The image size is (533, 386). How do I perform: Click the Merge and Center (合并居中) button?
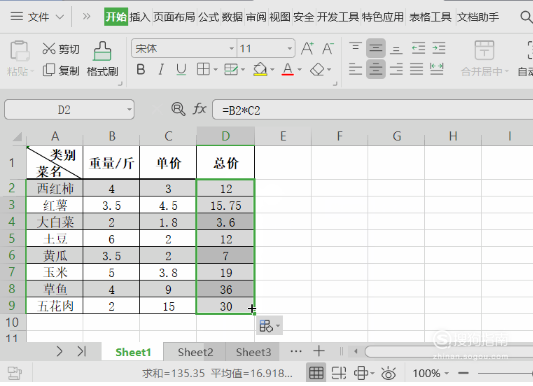coord(484,58)
